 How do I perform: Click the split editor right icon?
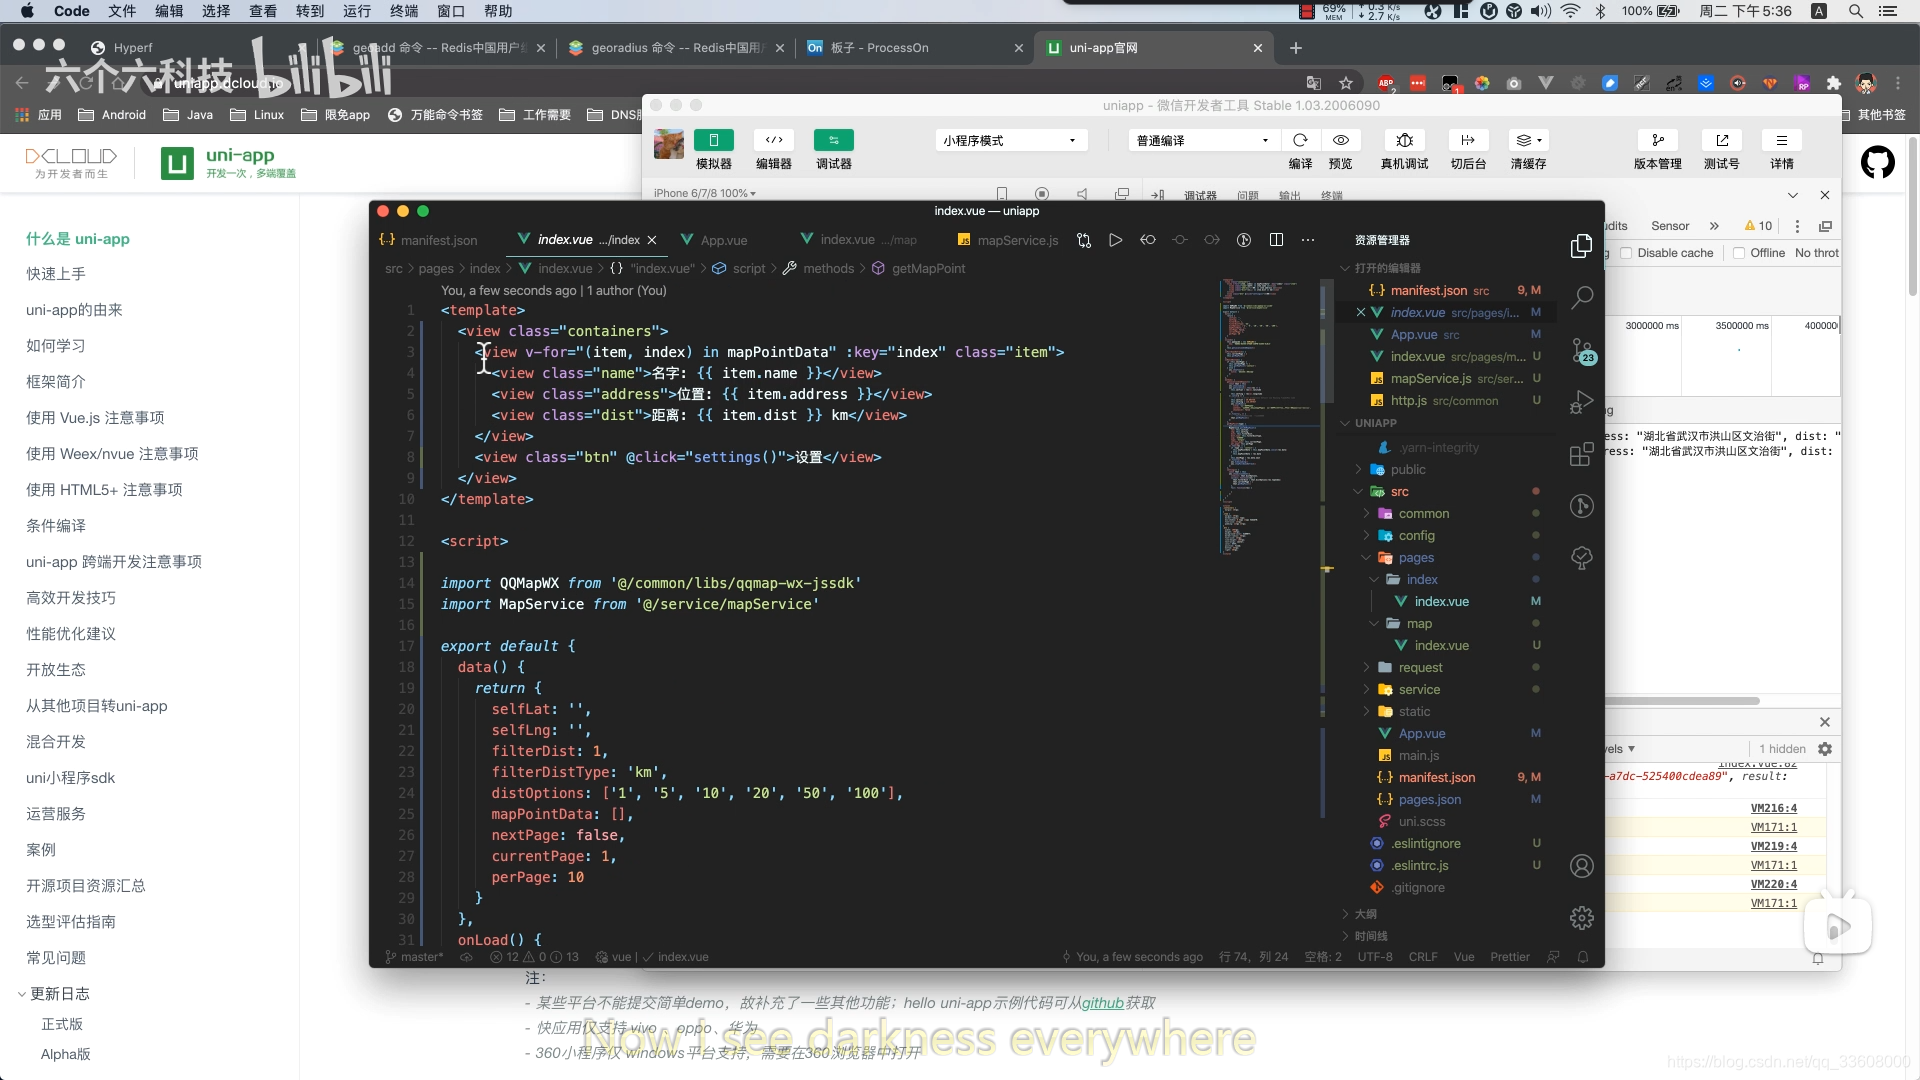(1276, 240)
